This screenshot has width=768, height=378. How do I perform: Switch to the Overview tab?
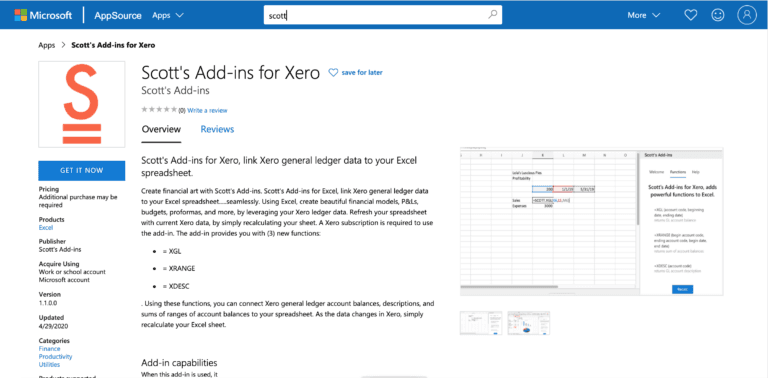coord(161,129)
